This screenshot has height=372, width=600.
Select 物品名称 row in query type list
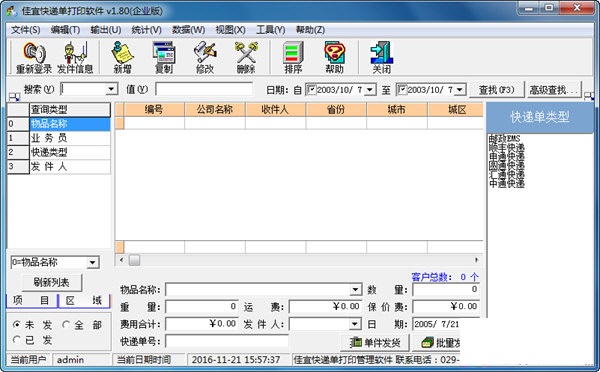point(70,124)
